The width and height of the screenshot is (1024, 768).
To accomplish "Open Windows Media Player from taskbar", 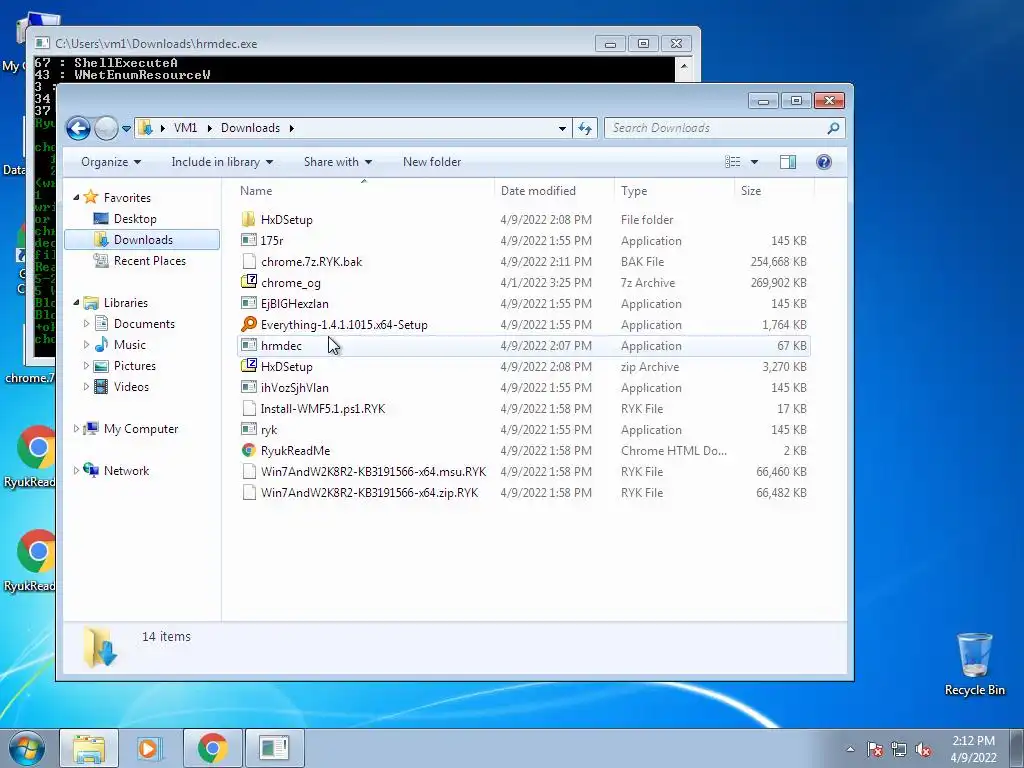I will [149, 748].
